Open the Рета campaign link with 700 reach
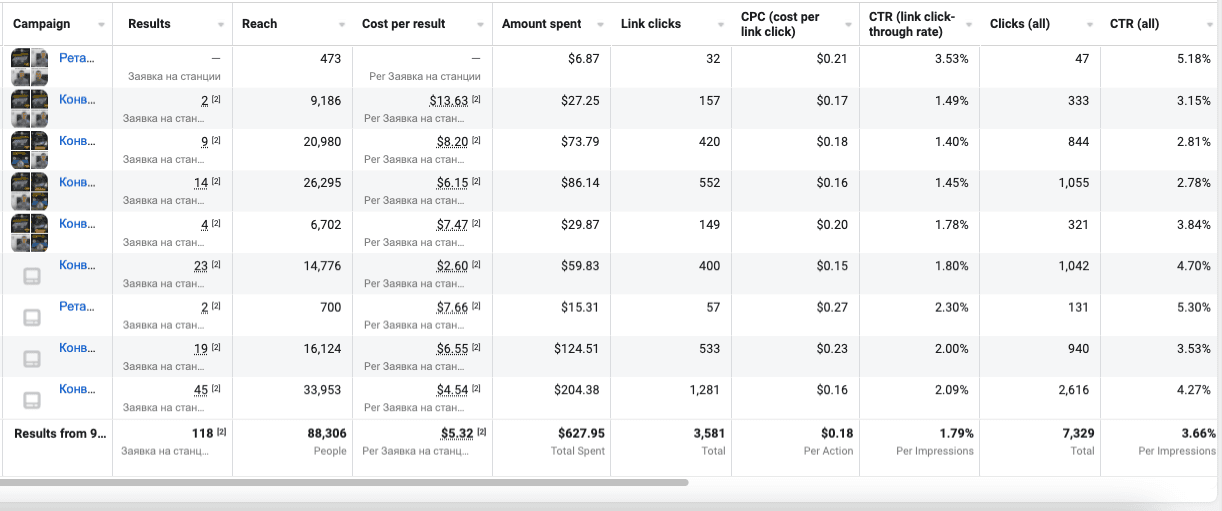Image resolution: width=1222 pixels, height=511 pixels. tap(77, 306)
